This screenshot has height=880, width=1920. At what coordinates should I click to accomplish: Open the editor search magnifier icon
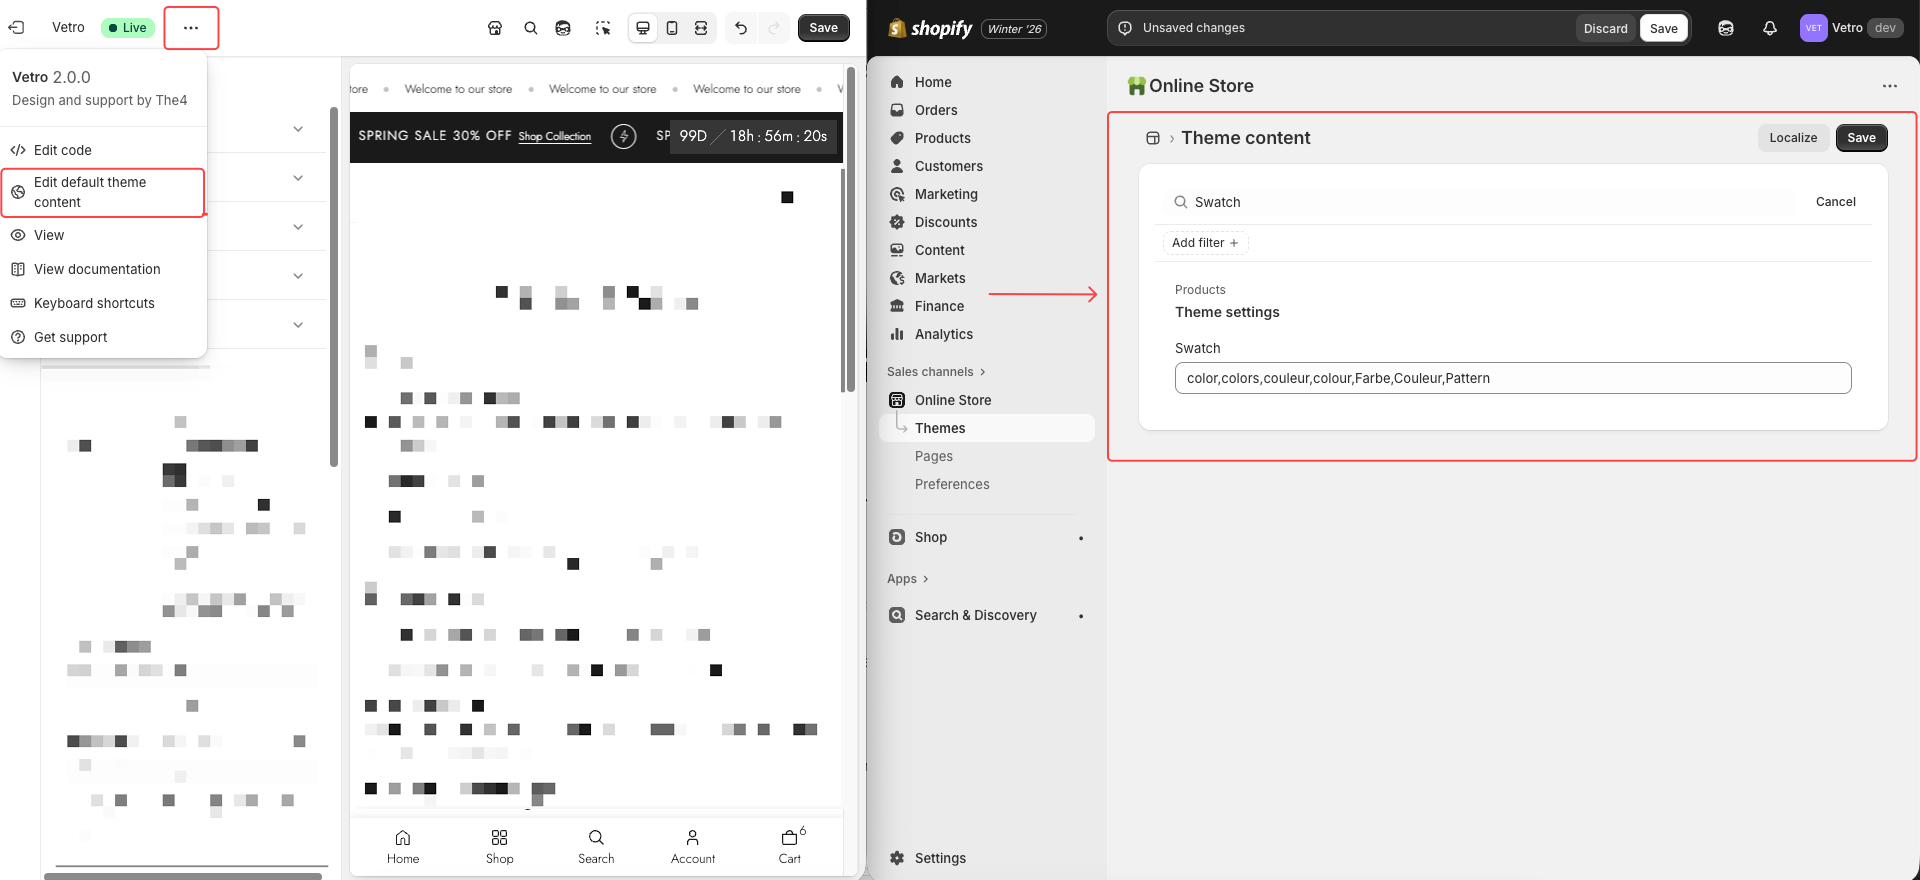pos(531,28)
